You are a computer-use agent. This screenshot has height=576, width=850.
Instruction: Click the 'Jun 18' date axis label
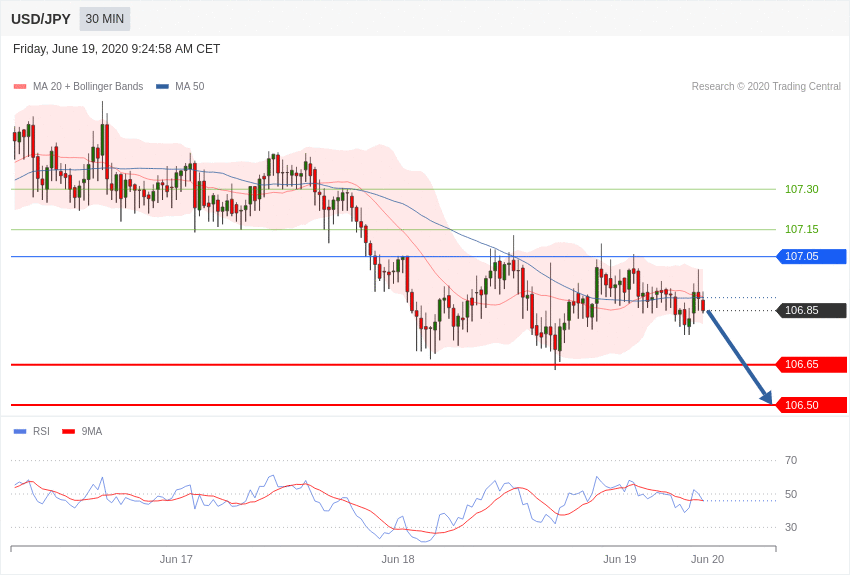[398, 559]
